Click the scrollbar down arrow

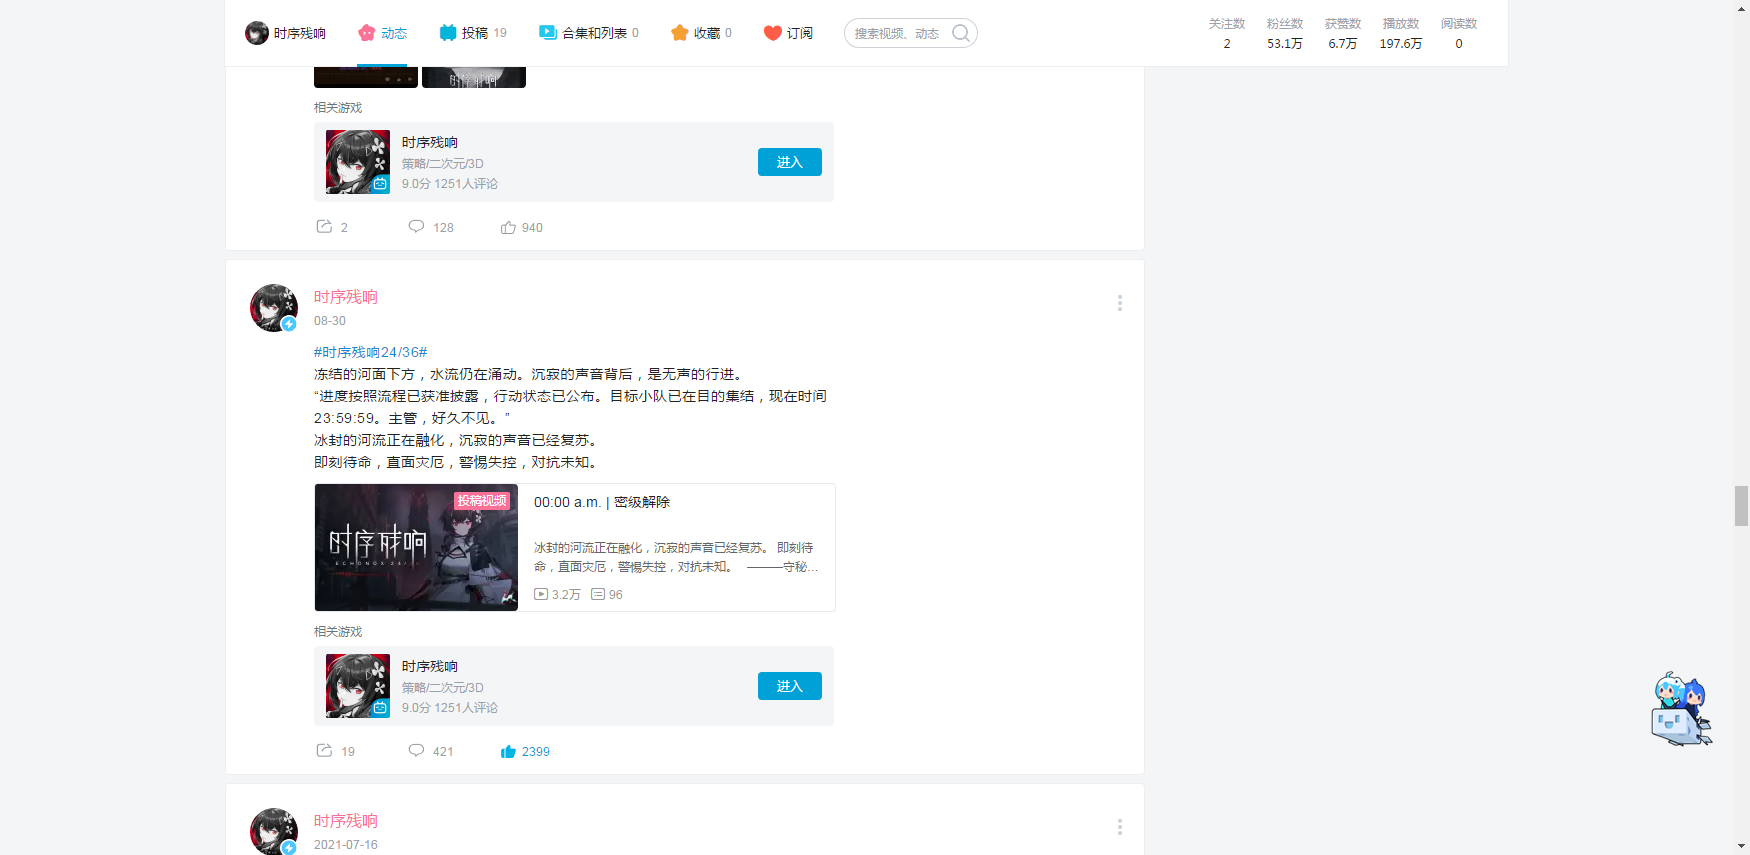[1741, 846]
